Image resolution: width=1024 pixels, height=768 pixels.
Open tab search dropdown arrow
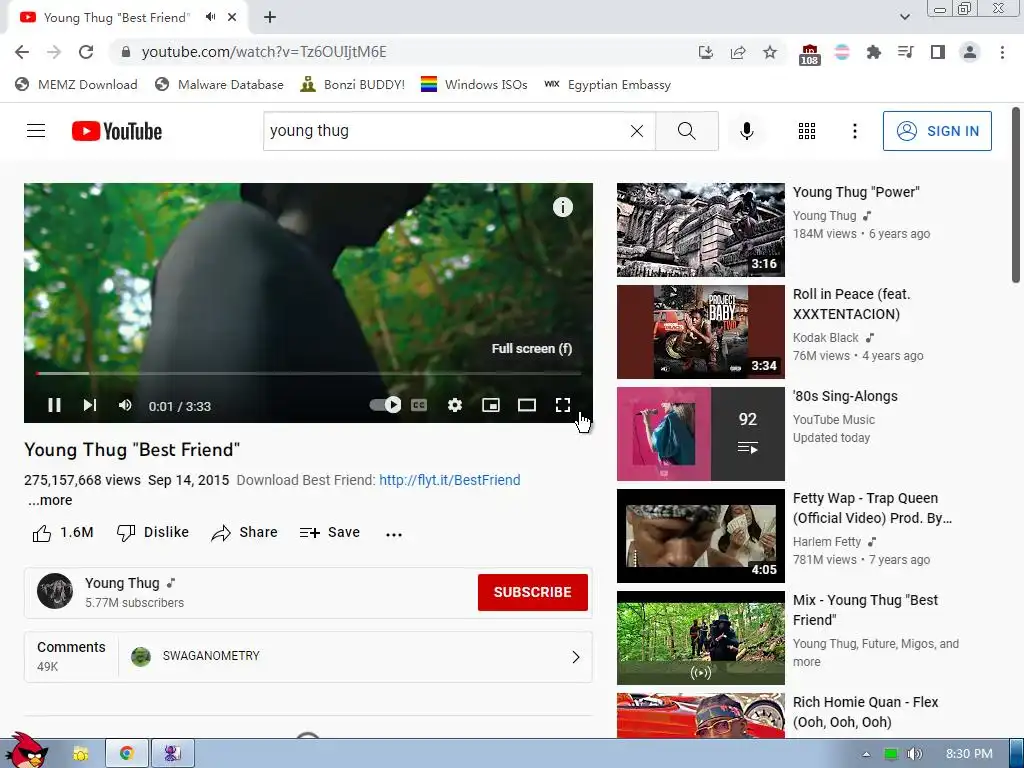[x=904, y=18]
